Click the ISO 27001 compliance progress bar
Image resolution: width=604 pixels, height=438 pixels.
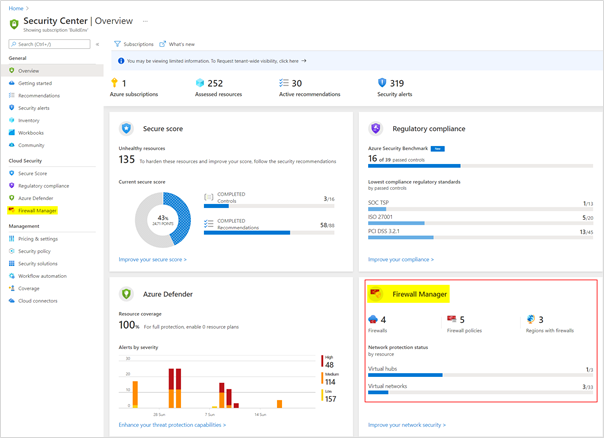pos(480,223)
